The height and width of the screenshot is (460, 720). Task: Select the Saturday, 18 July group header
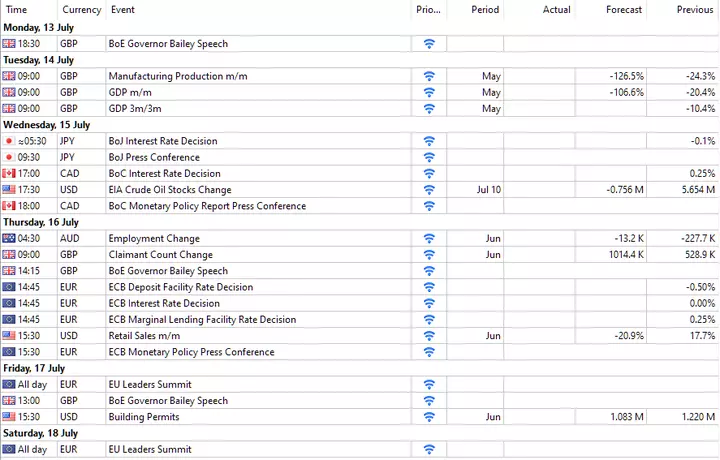click(x=40, y=433)
